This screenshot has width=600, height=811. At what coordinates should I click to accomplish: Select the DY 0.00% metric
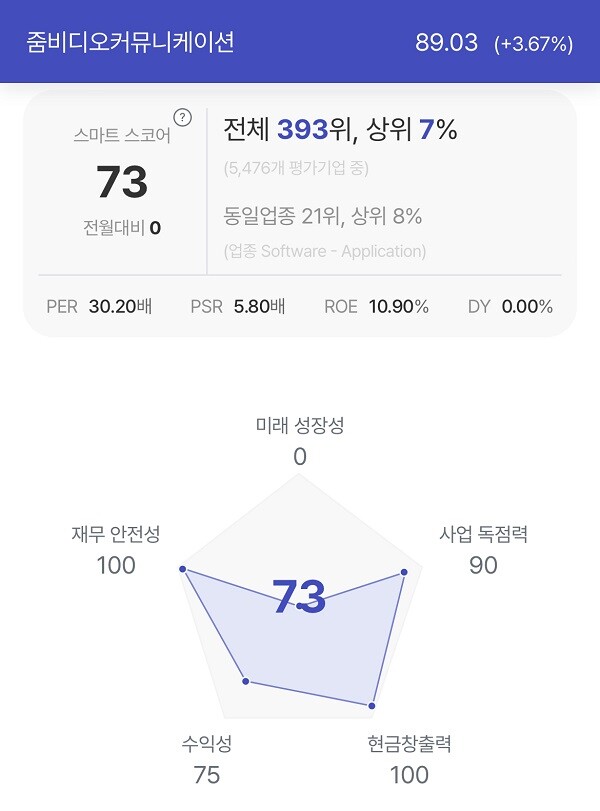510,306
